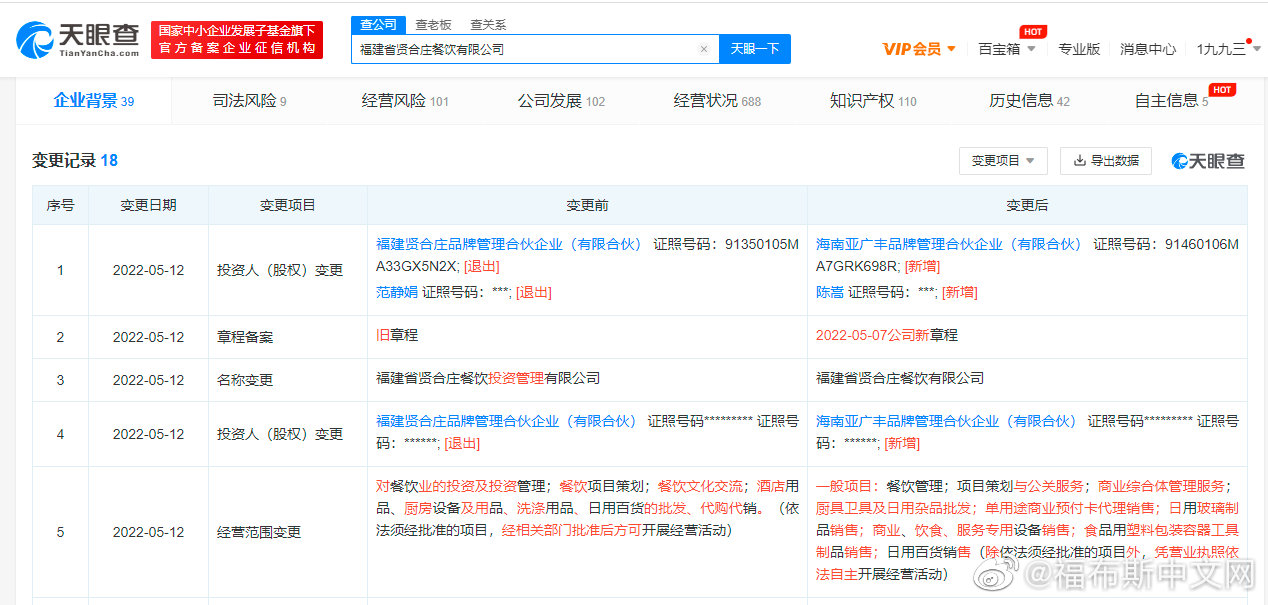This screenshot has width=1268, height=605.
Task: Click the 变更记录 18 section heading
Action: point(75,160)
